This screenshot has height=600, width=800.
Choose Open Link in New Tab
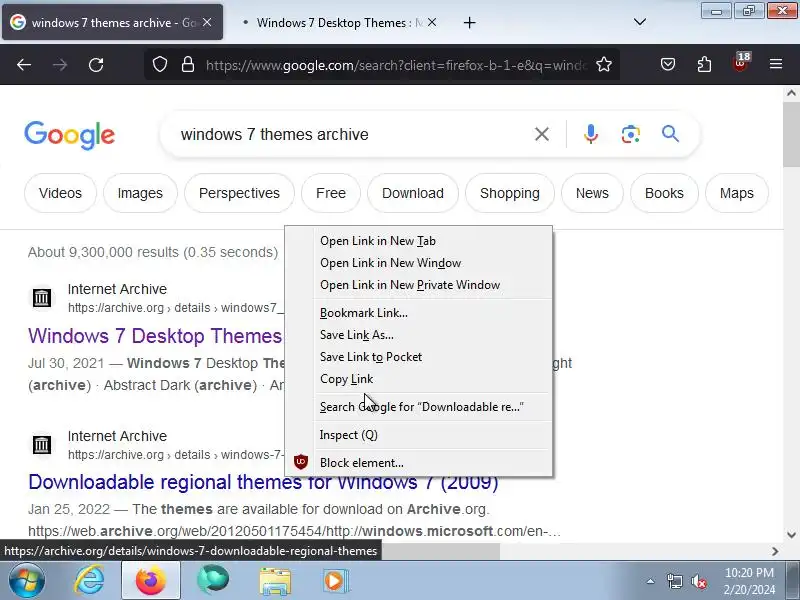pos(418,241)
